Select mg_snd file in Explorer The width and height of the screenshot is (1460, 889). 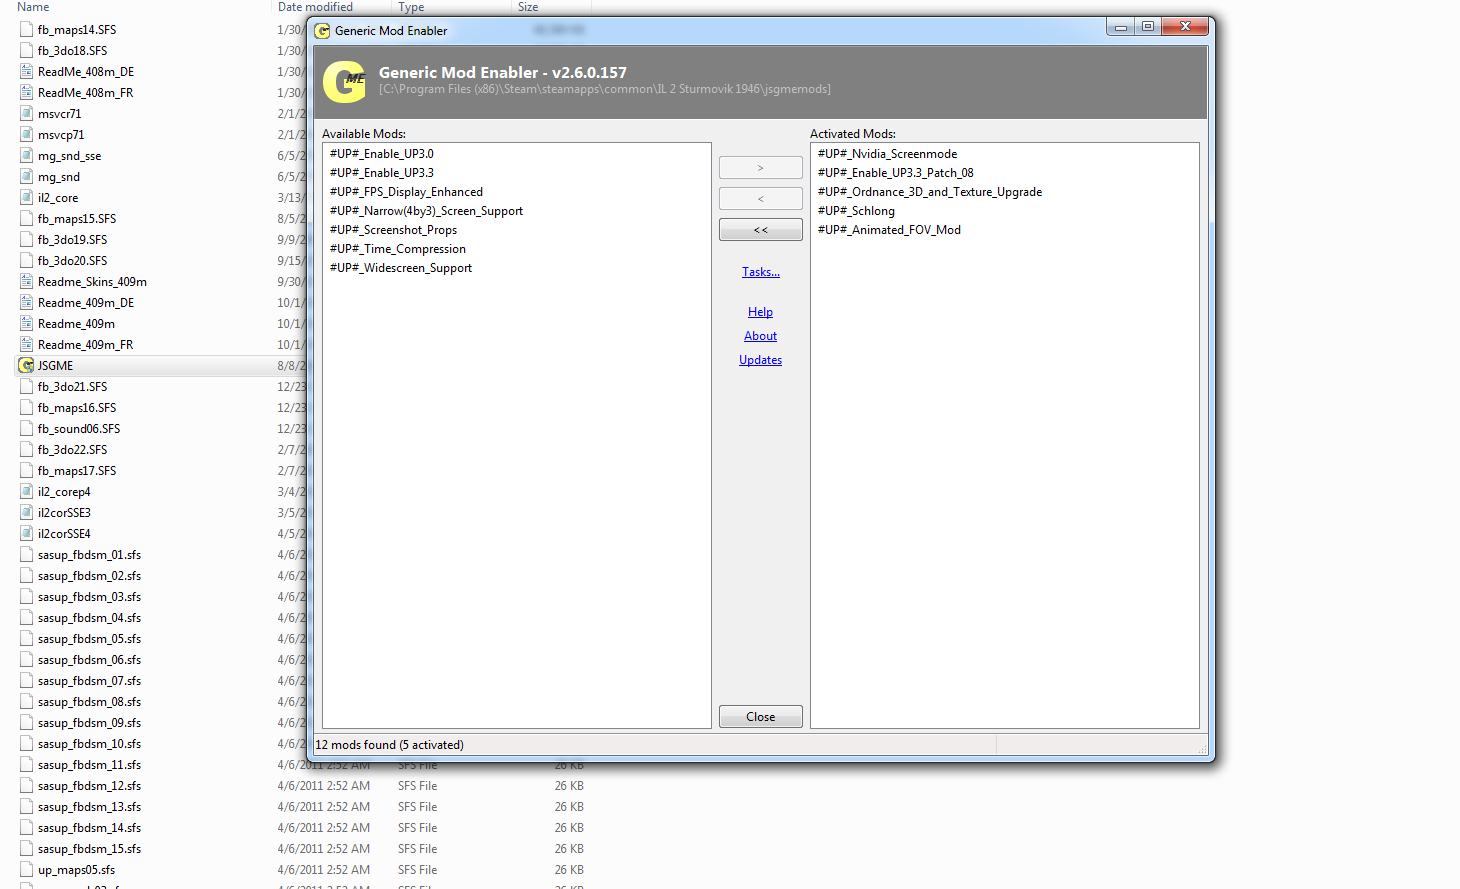coord(59,177)
